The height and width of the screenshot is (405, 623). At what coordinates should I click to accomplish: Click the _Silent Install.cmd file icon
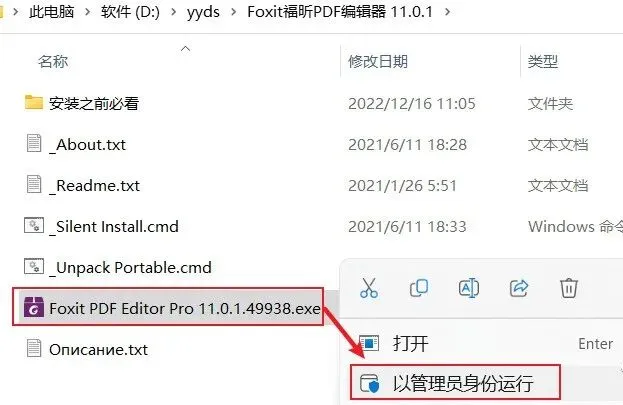point(34,225)
